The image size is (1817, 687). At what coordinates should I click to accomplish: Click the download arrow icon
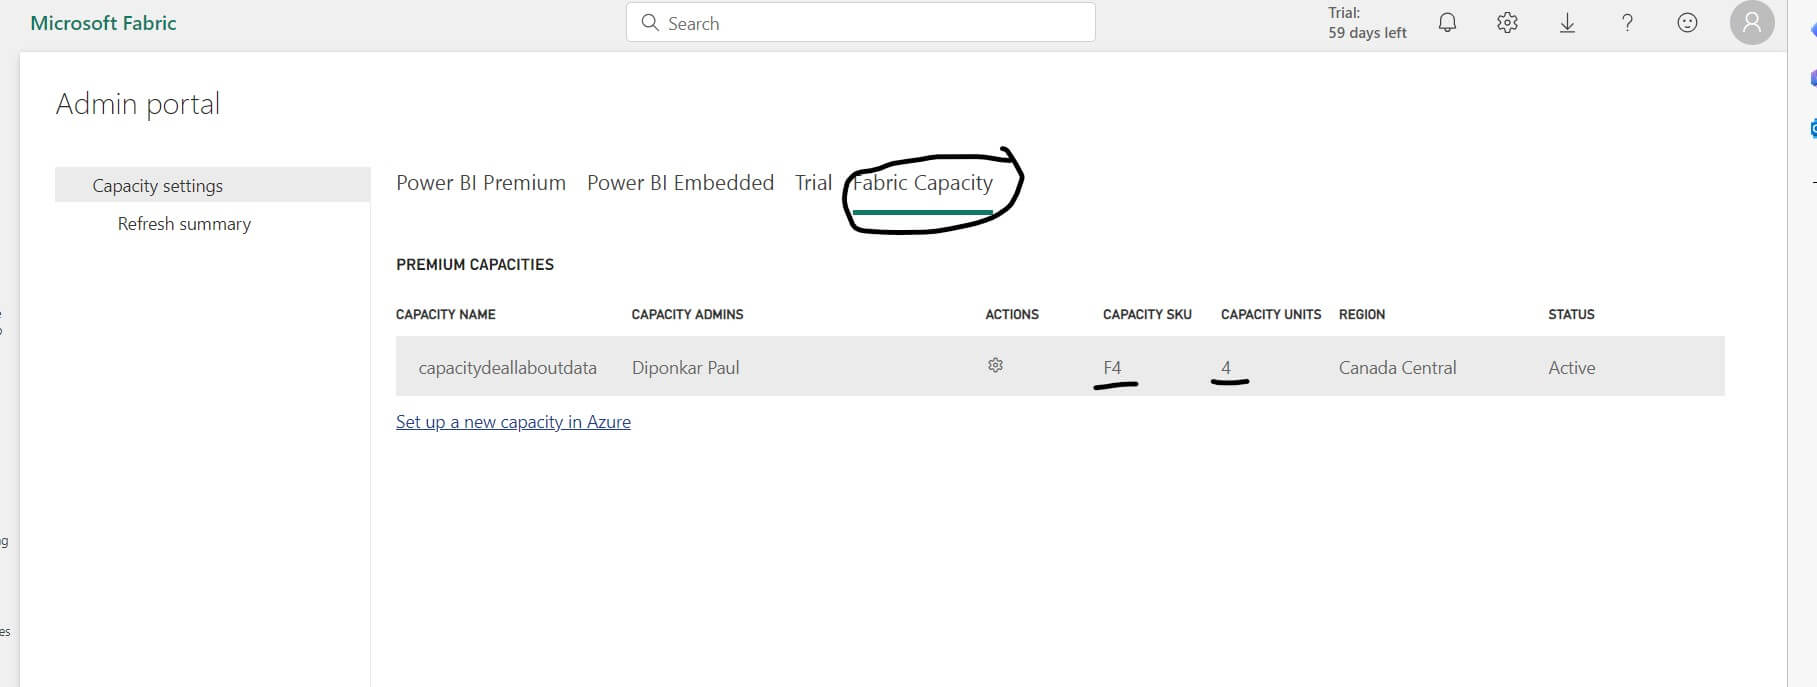1567,23
